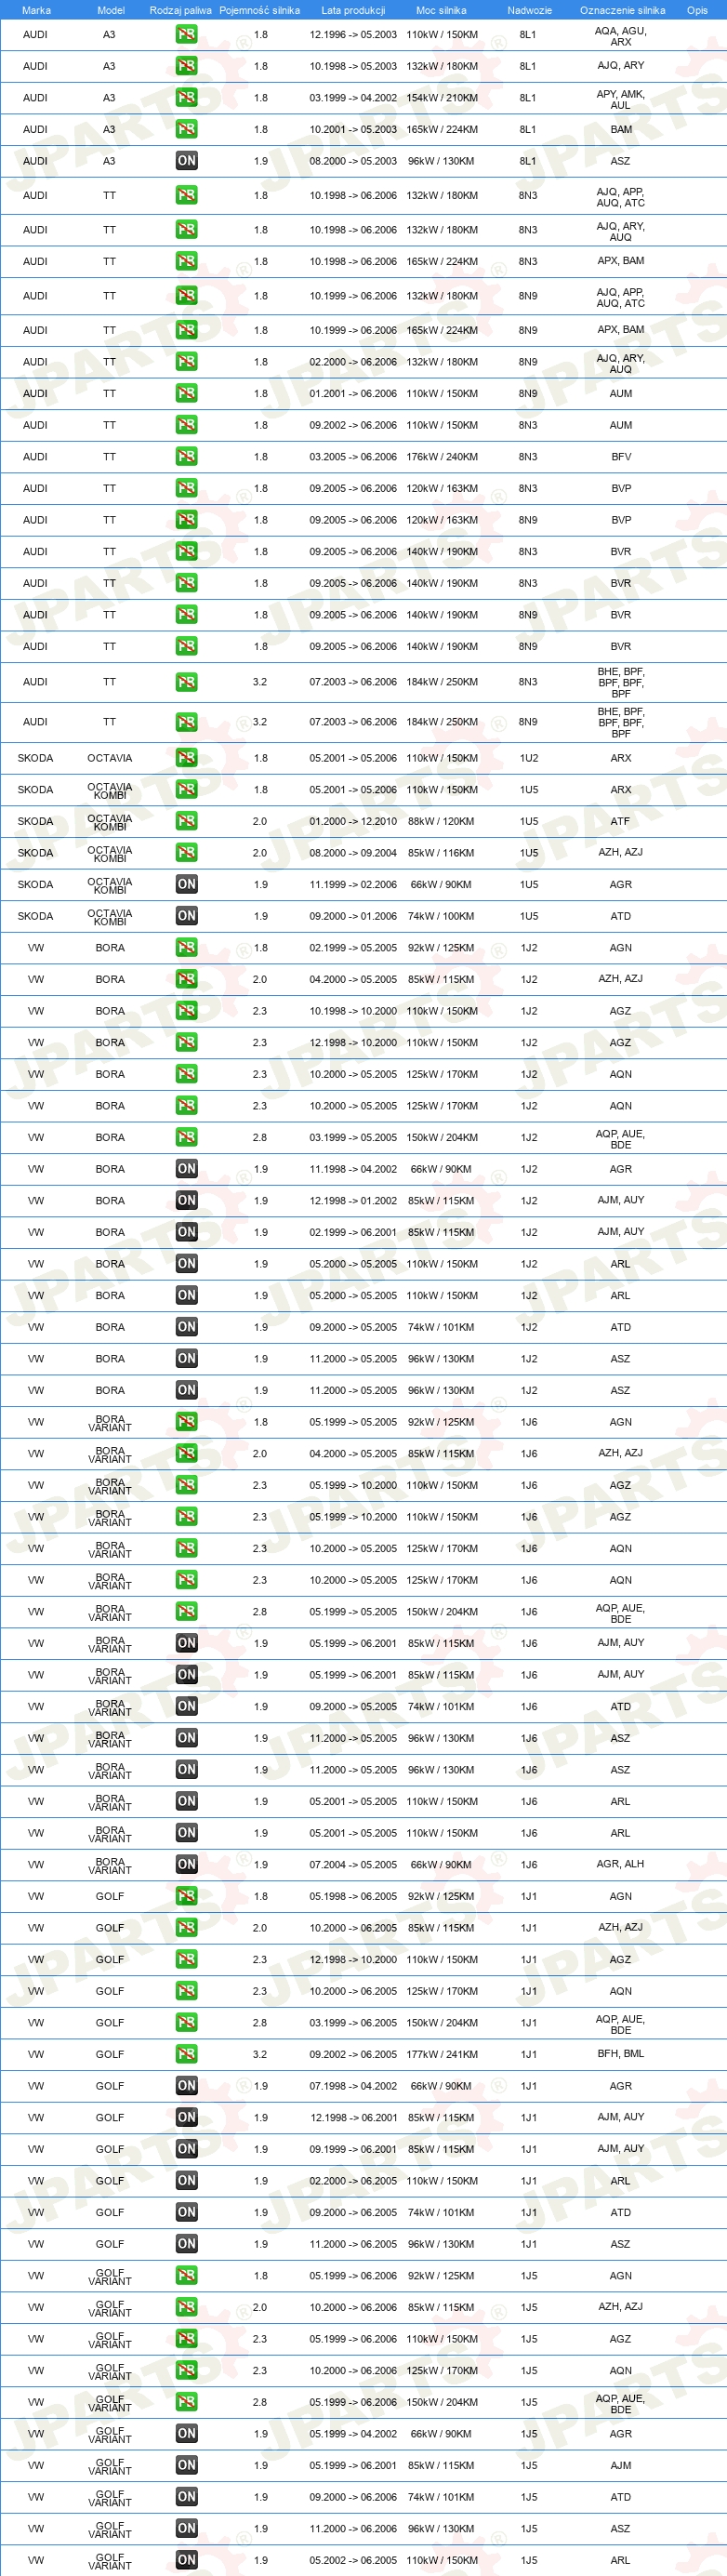Click petrol icon in Audi TT BFV 240KM row
Viewport: 727px width, 2576px height.
coord(186,457)
